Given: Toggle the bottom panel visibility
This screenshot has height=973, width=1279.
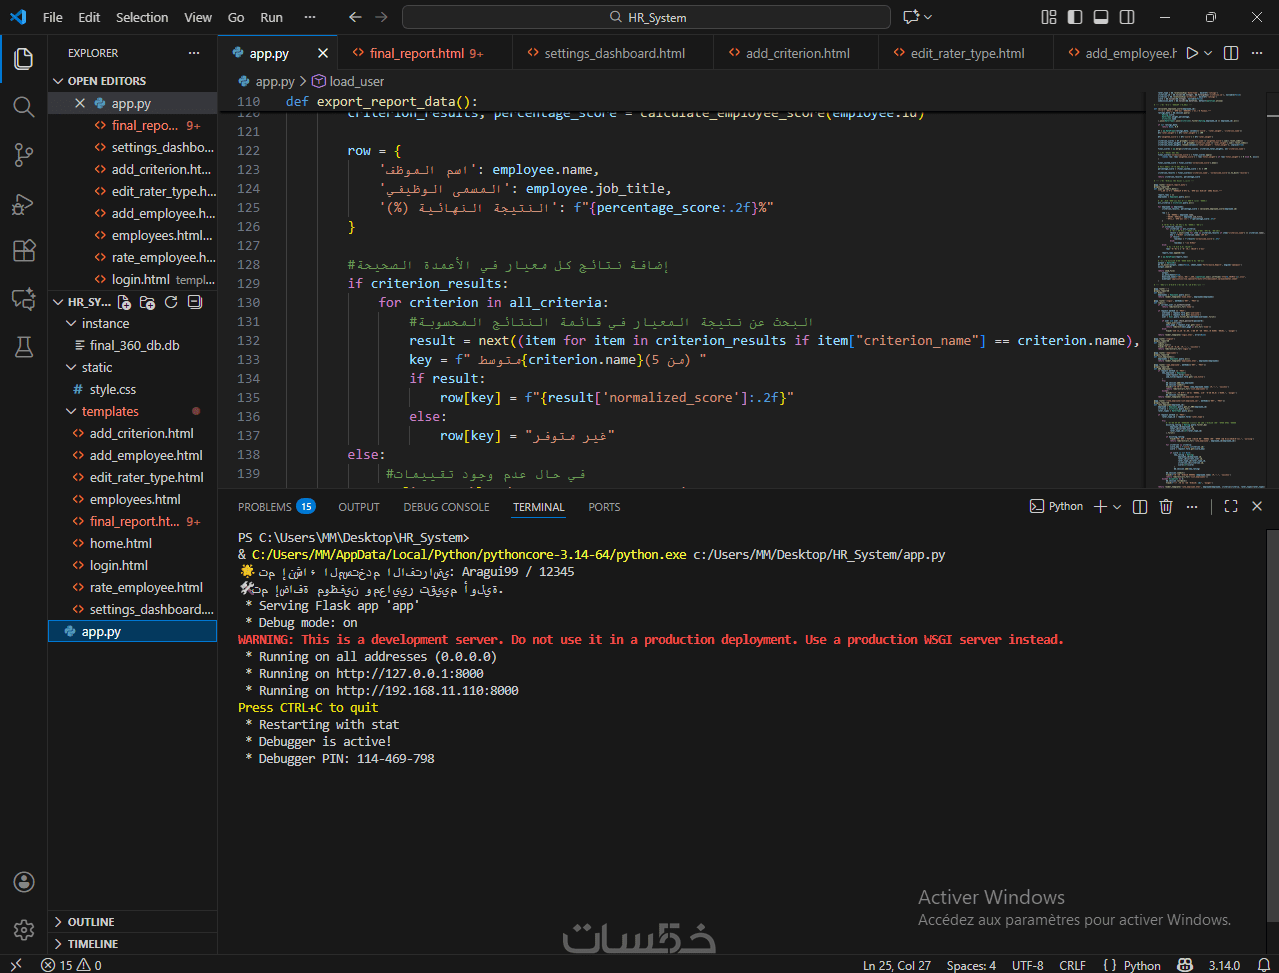Looking at the screenshot, I should pos(1101,17).
